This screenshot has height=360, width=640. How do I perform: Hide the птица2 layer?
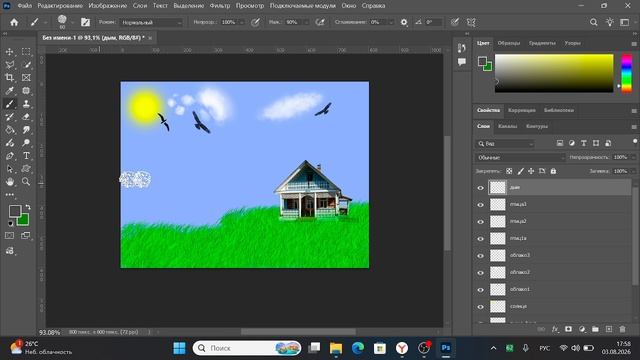pyautogui.click(x=480, y=222)
